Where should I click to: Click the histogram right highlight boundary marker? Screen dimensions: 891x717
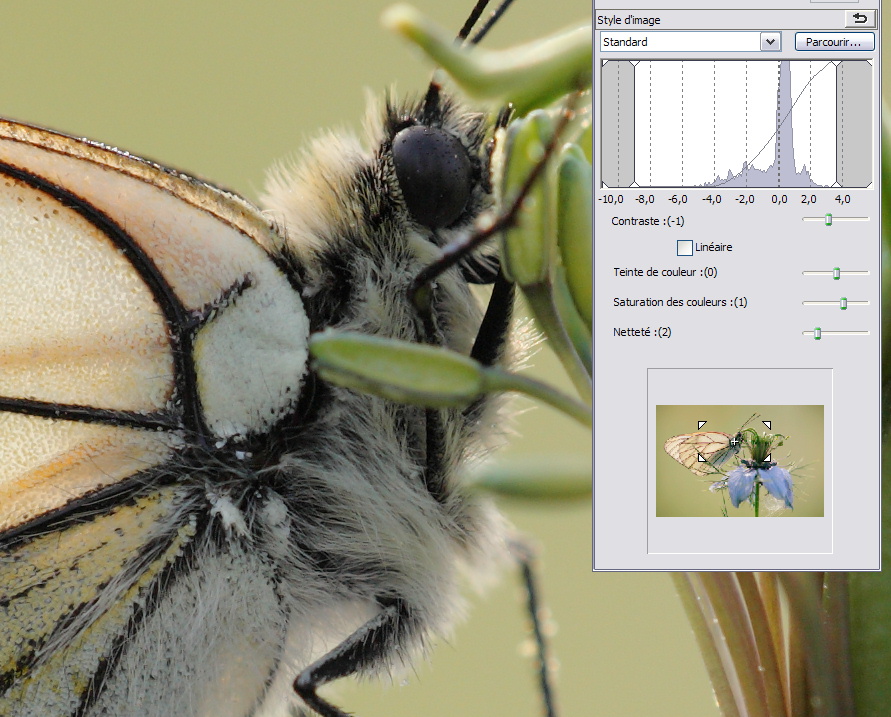(836, 124)
